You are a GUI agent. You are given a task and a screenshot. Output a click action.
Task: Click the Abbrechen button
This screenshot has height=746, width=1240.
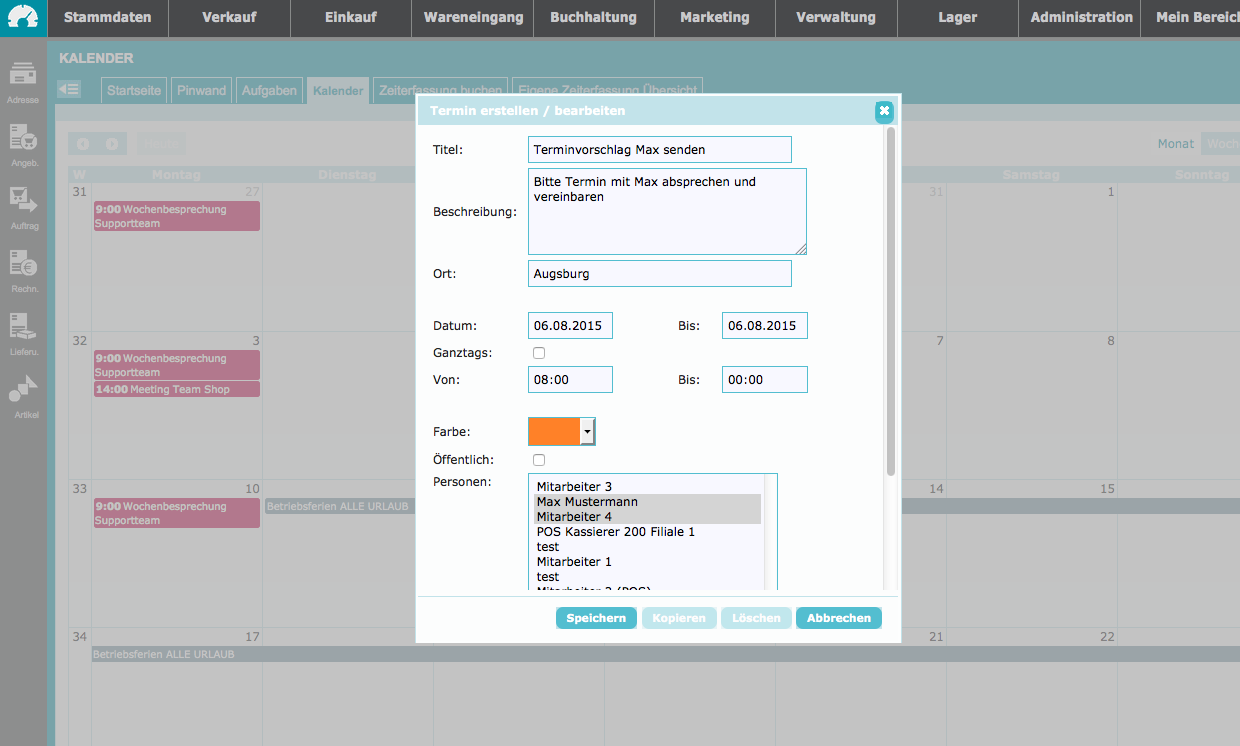(x=838, y=618)
